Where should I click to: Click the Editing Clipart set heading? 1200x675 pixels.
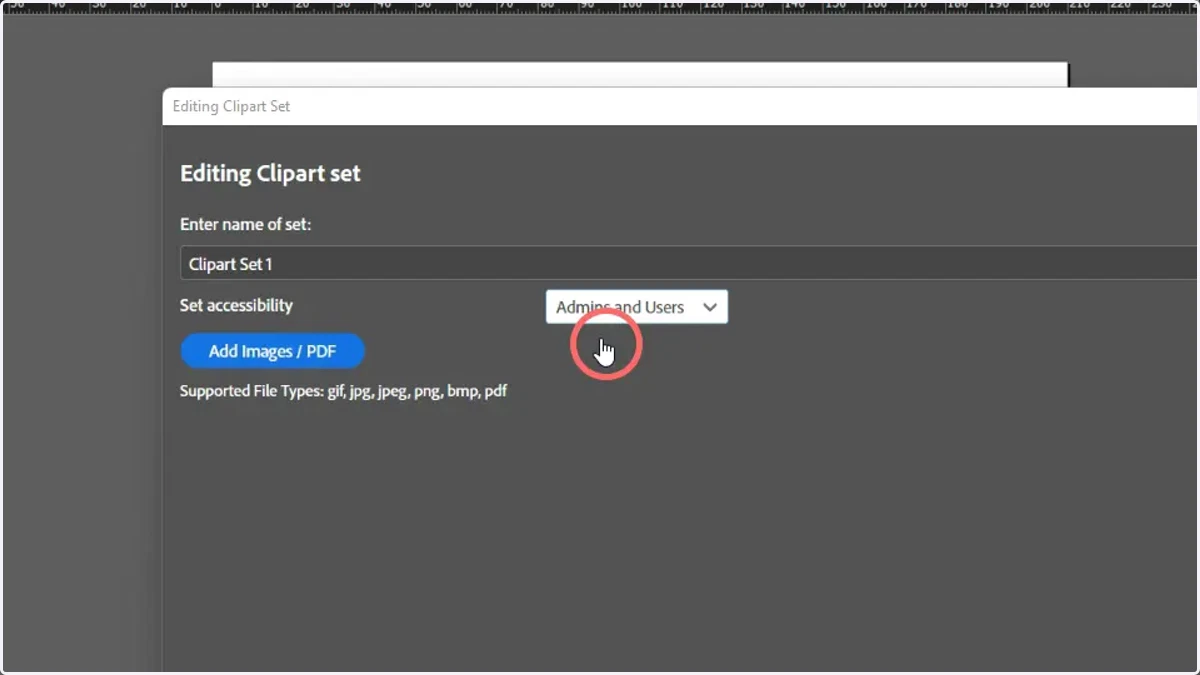[x=270, y=173]
